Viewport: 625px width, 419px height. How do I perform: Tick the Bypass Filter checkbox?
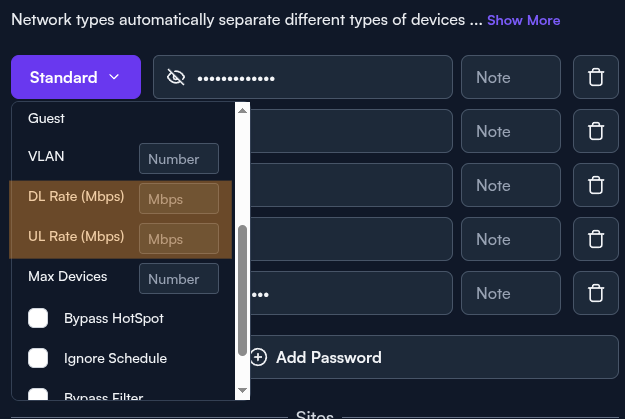point(38,394)
